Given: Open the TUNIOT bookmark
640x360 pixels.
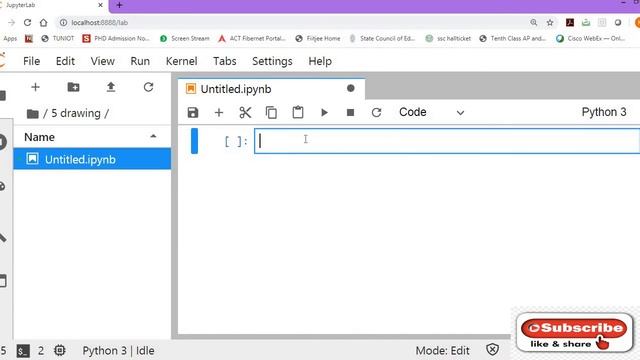Looking at the screenshot, I should (58, 38).
